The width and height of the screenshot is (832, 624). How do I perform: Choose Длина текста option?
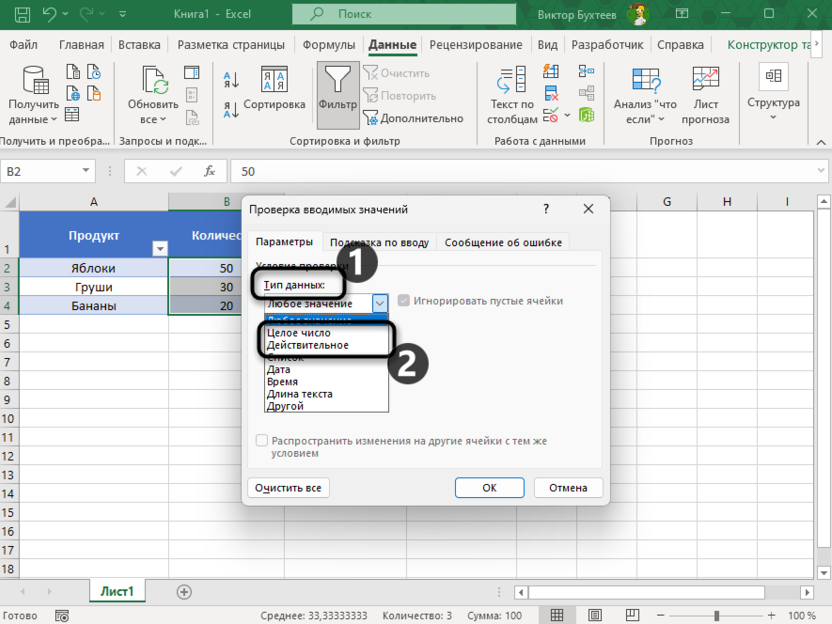click(327, 394)
